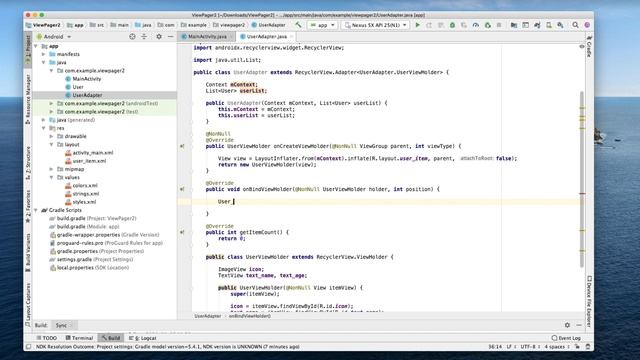The width and height of the screenshot is (640, 360).
Task: Expand the manifests folder
Action: click(x=44, y=54)
